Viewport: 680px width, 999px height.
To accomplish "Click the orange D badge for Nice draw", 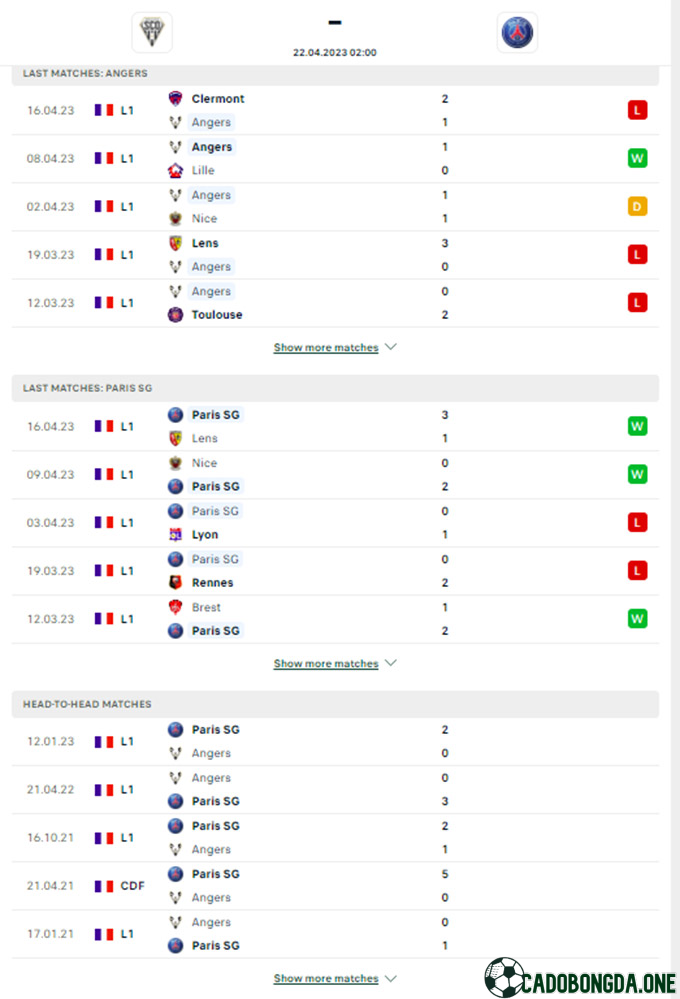I will (637, 206).
